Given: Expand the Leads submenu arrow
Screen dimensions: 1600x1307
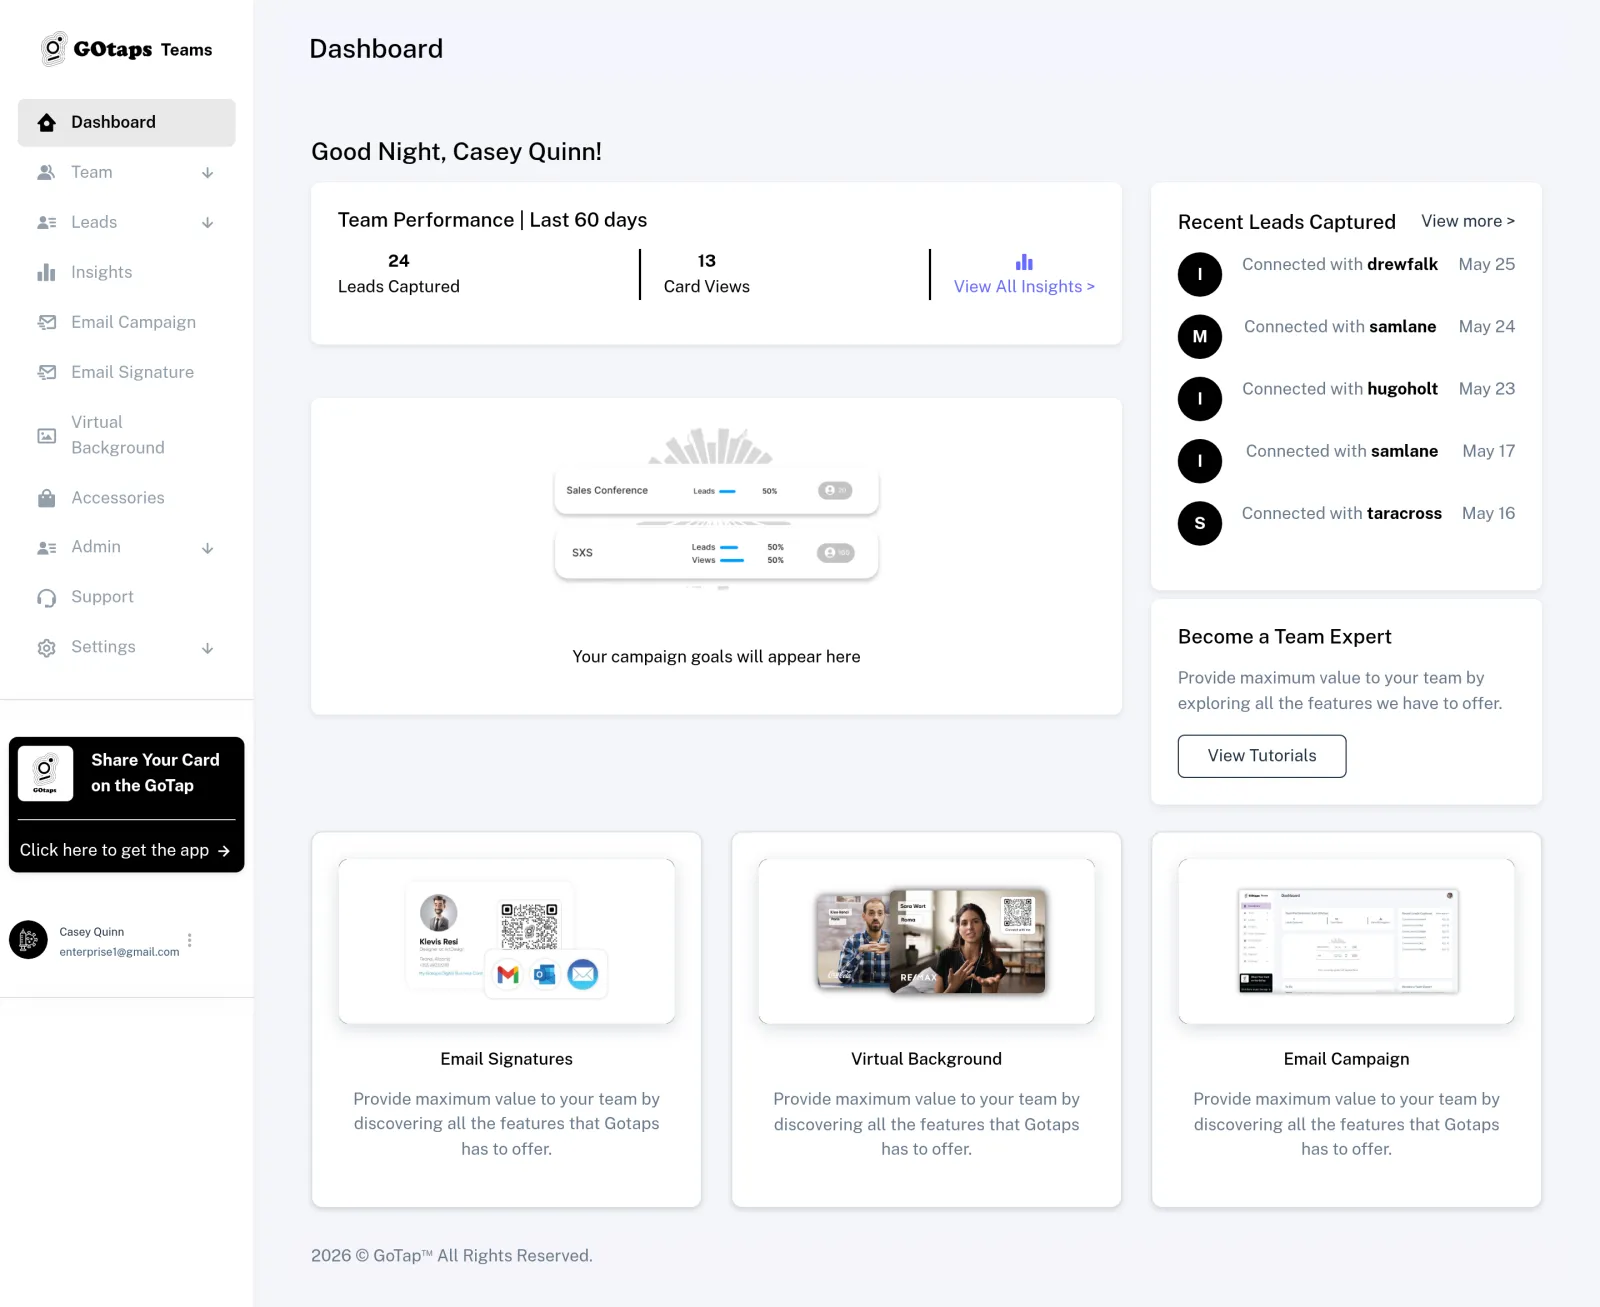Looking at the screenshot, I should click(208, 223).
